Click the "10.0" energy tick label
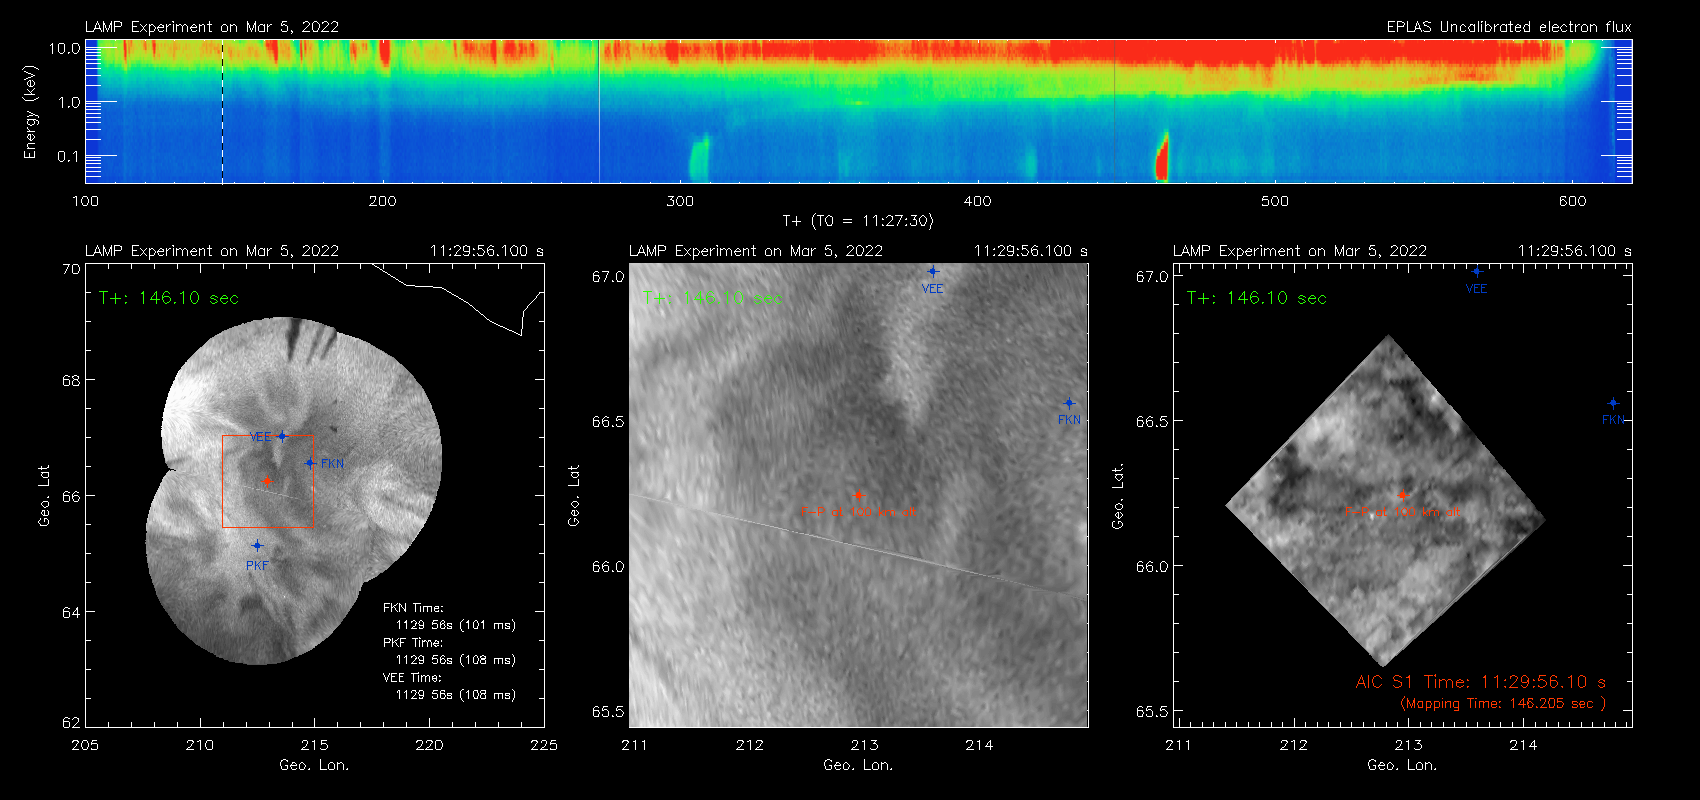This screenshot has height=800, width=1700. [x=65, y=48]
